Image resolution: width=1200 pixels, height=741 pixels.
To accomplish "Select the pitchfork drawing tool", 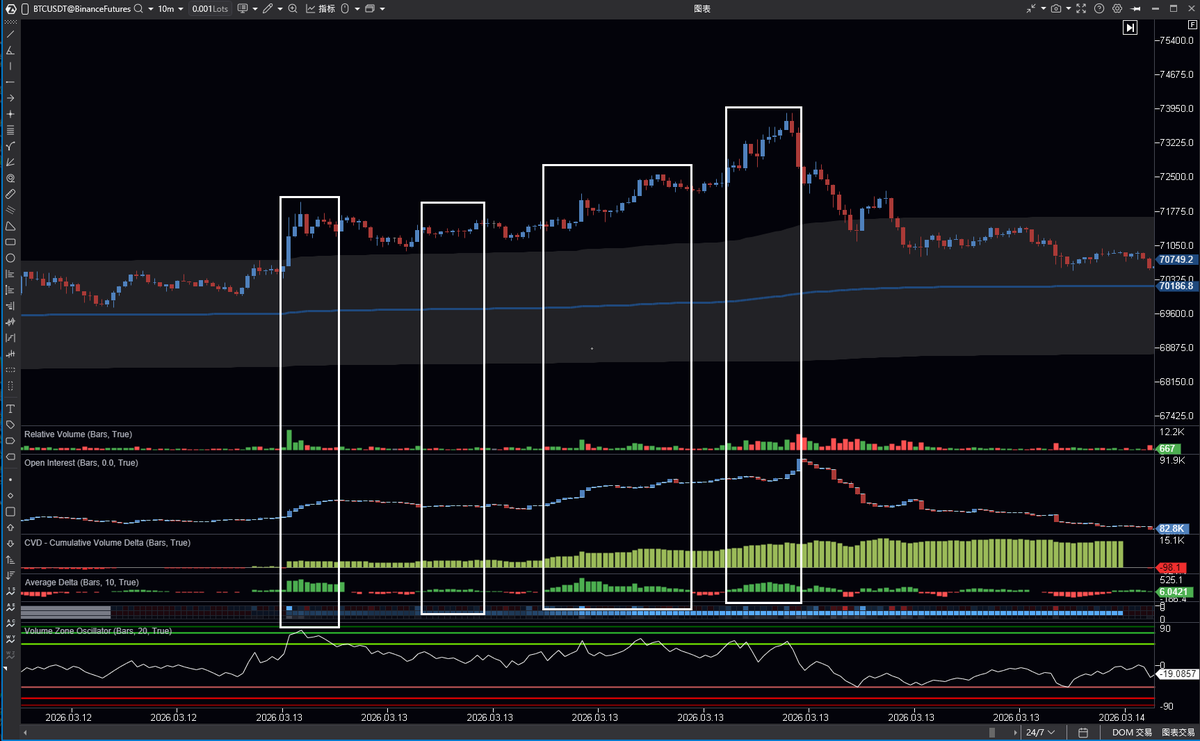I will [10, 146].
